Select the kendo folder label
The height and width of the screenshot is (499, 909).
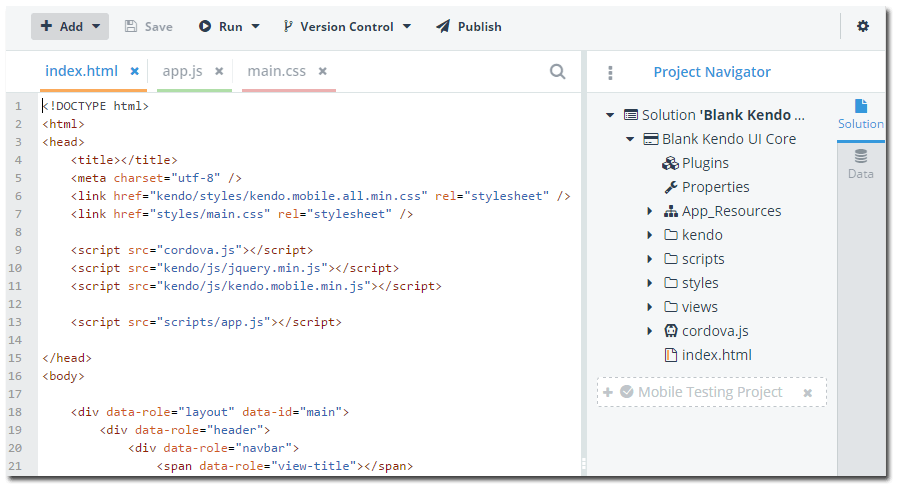pyautogui.click(x=702, y=235)
